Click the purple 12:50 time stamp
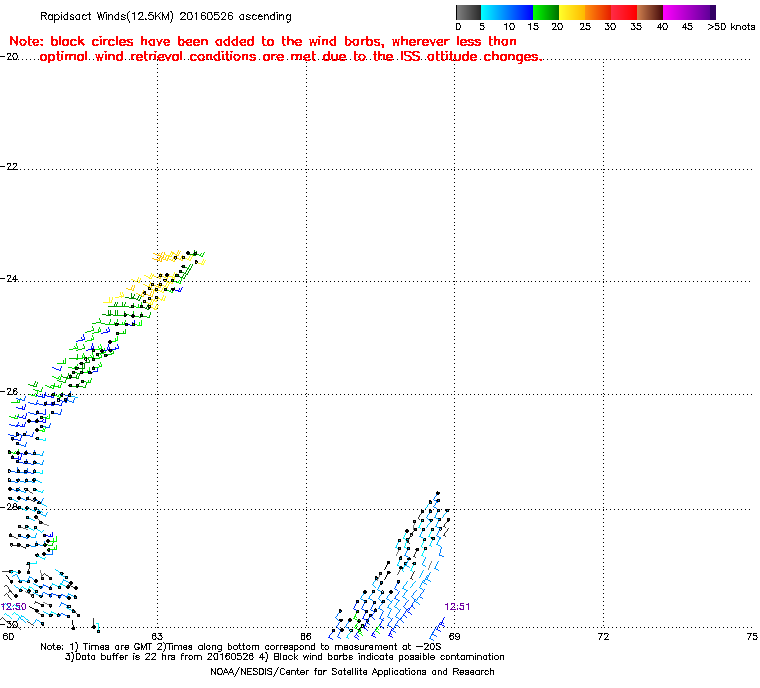The height and width of the screenshot is (688, 760). click(14, 607)
